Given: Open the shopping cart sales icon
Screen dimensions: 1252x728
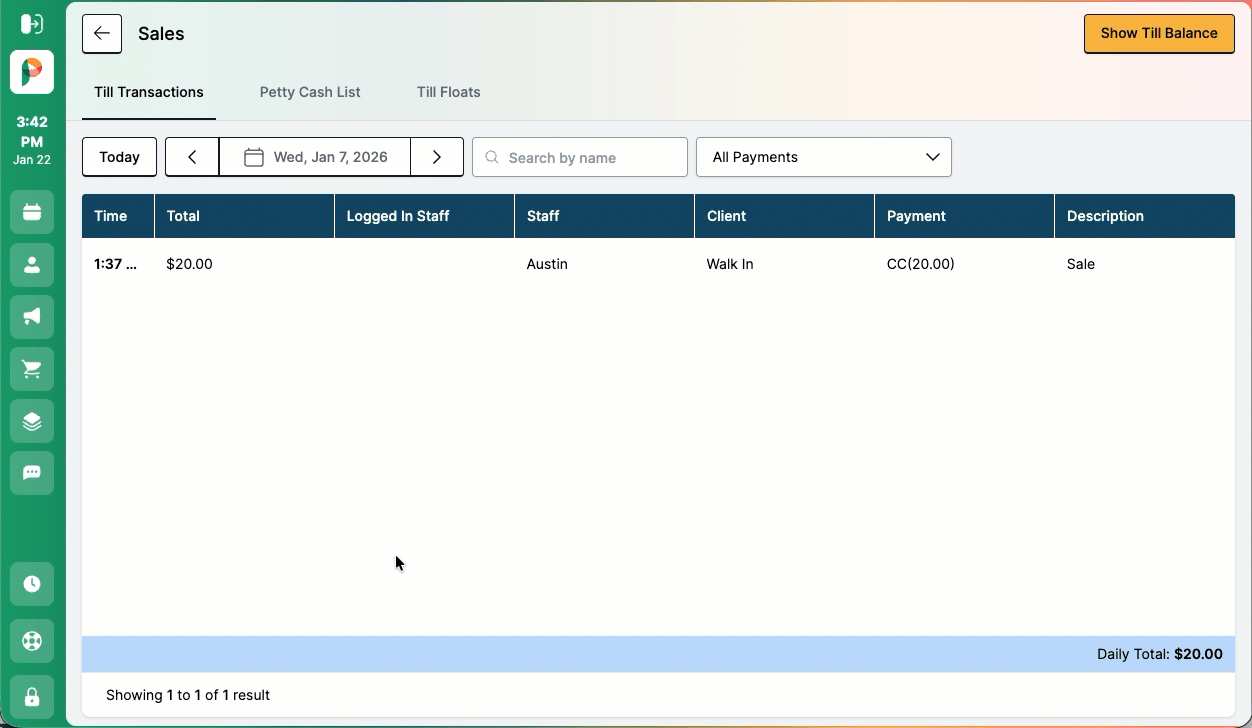Looking at the screenshot, I should pyautogui.click(x=32, y=369).
